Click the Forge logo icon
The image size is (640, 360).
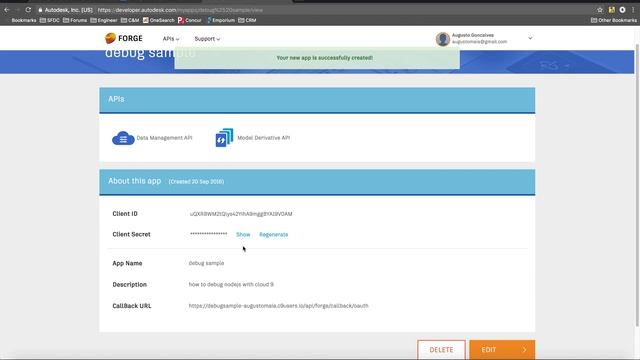click(110, 38)
